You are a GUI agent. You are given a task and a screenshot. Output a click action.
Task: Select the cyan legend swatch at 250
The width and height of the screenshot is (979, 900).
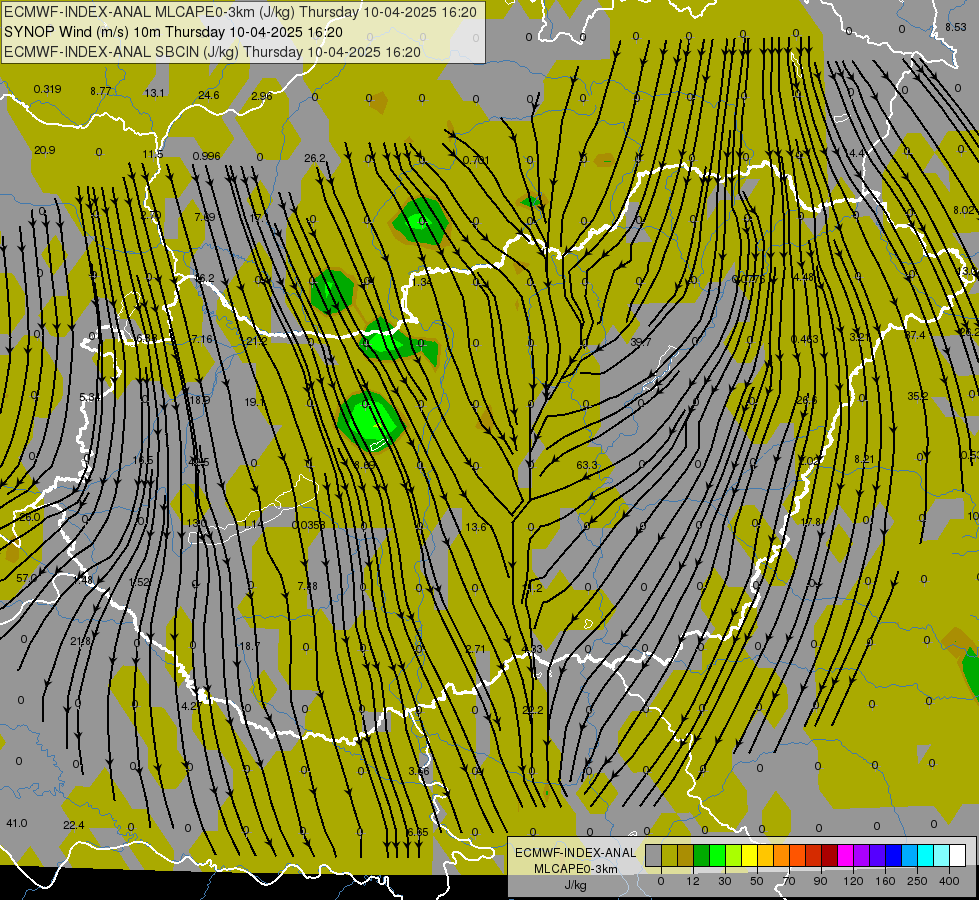[926, 855]
